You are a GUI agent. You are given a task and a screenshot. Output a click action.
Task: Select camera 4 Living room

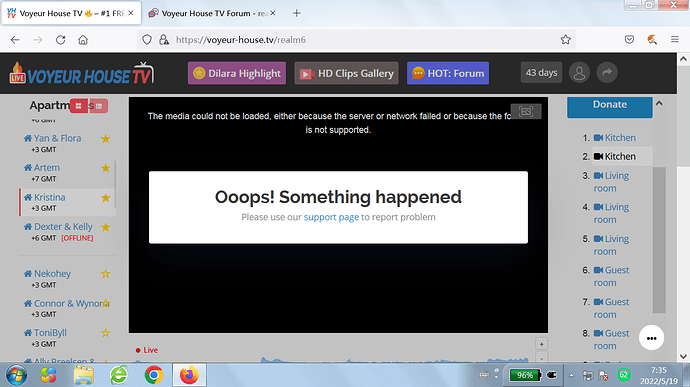[611, 213]
